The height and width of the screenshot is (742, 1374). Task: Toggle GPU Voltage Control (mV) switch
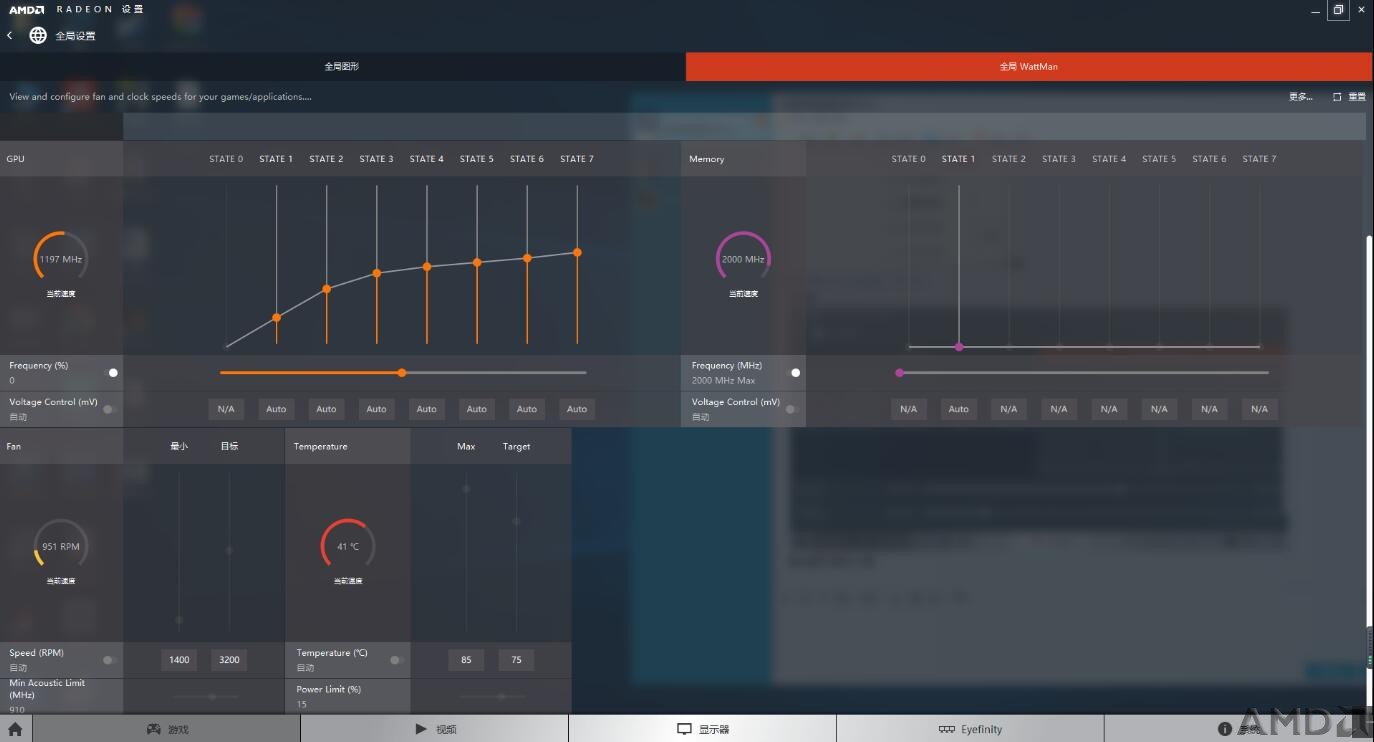108,409
